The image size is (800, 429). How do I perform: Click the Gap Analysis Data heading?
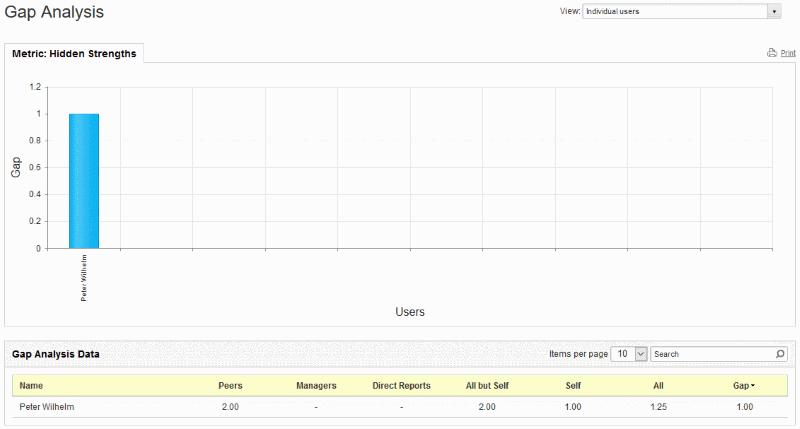pos(56,354)
